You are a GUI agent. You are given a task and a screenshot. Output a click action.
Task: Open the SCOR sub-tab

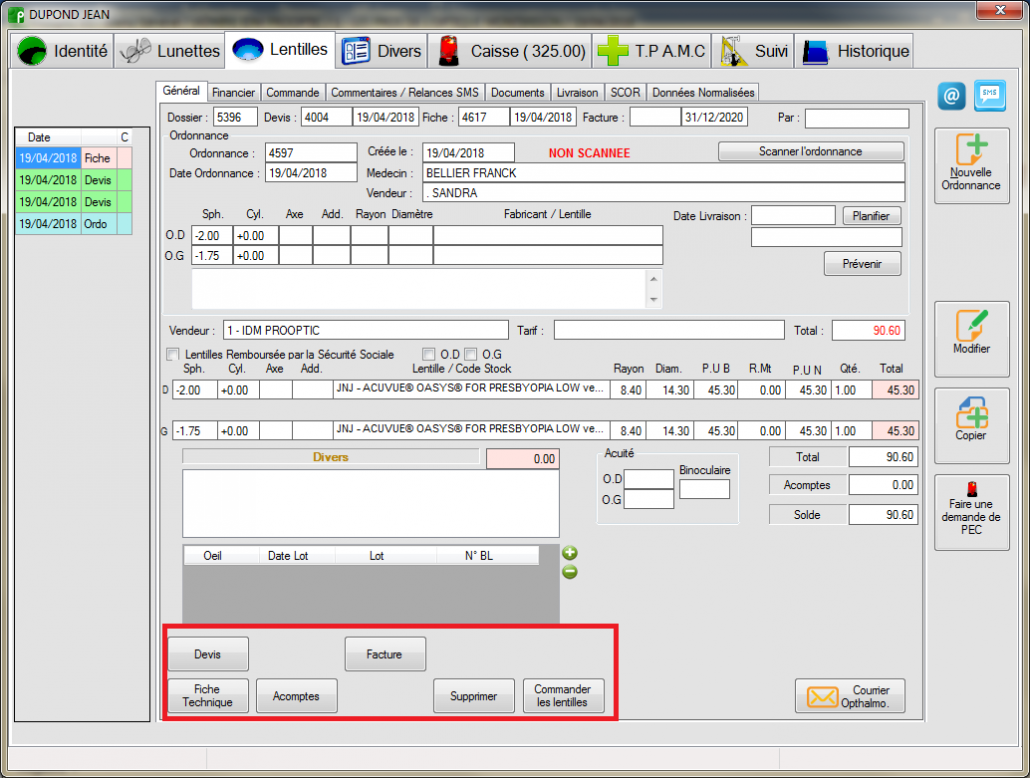(x=625, y=93)
